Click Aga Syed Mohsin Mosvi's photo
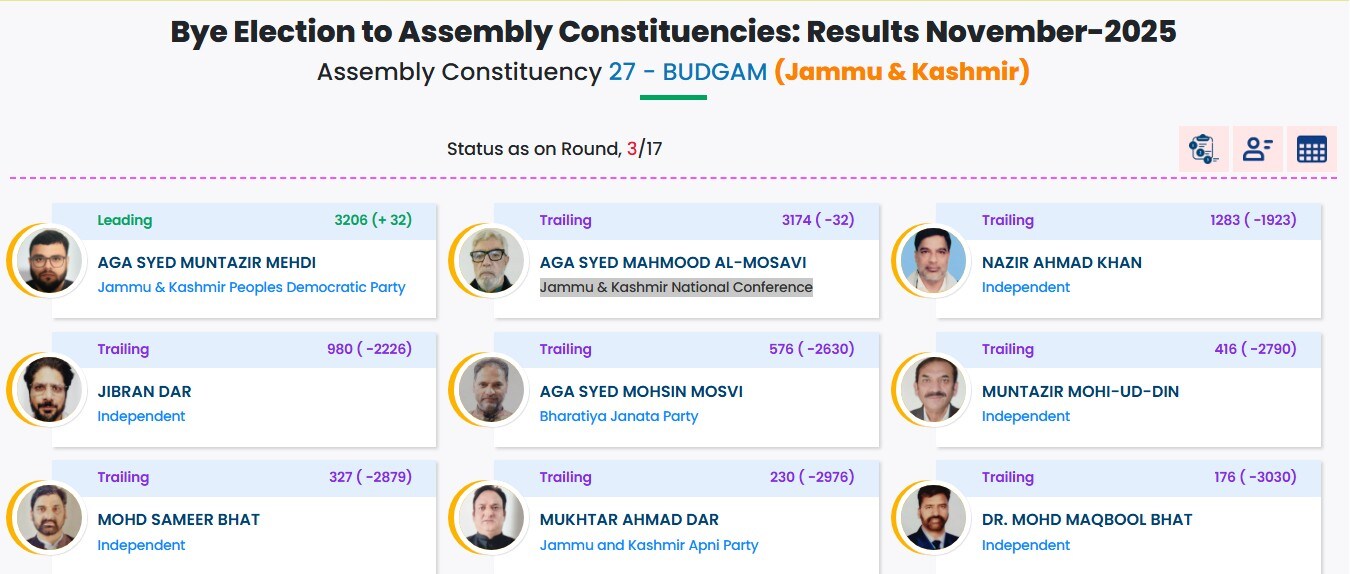 click(x=492, y=389)
